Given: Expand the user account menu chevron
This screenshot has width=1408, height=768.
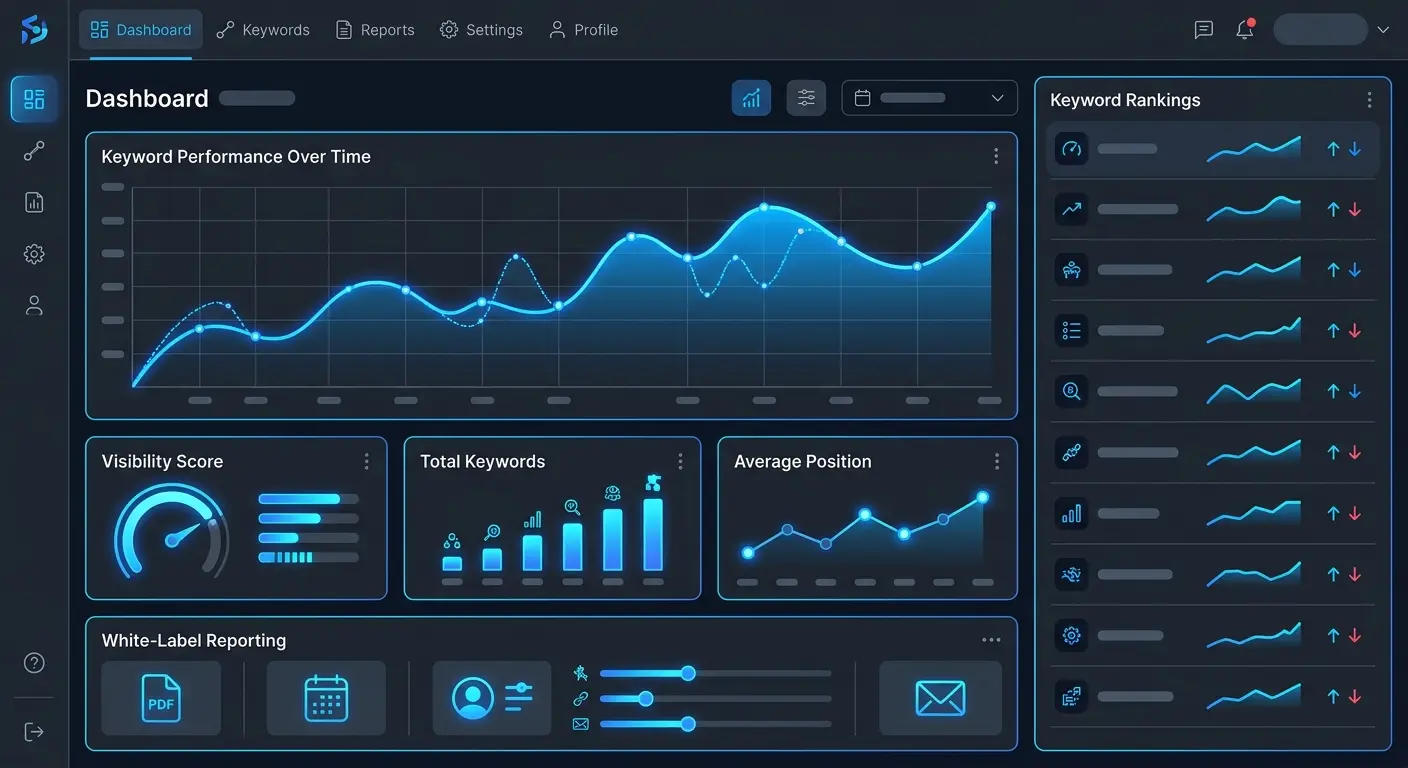Looking at the screenshot, I should point(1383,30).
